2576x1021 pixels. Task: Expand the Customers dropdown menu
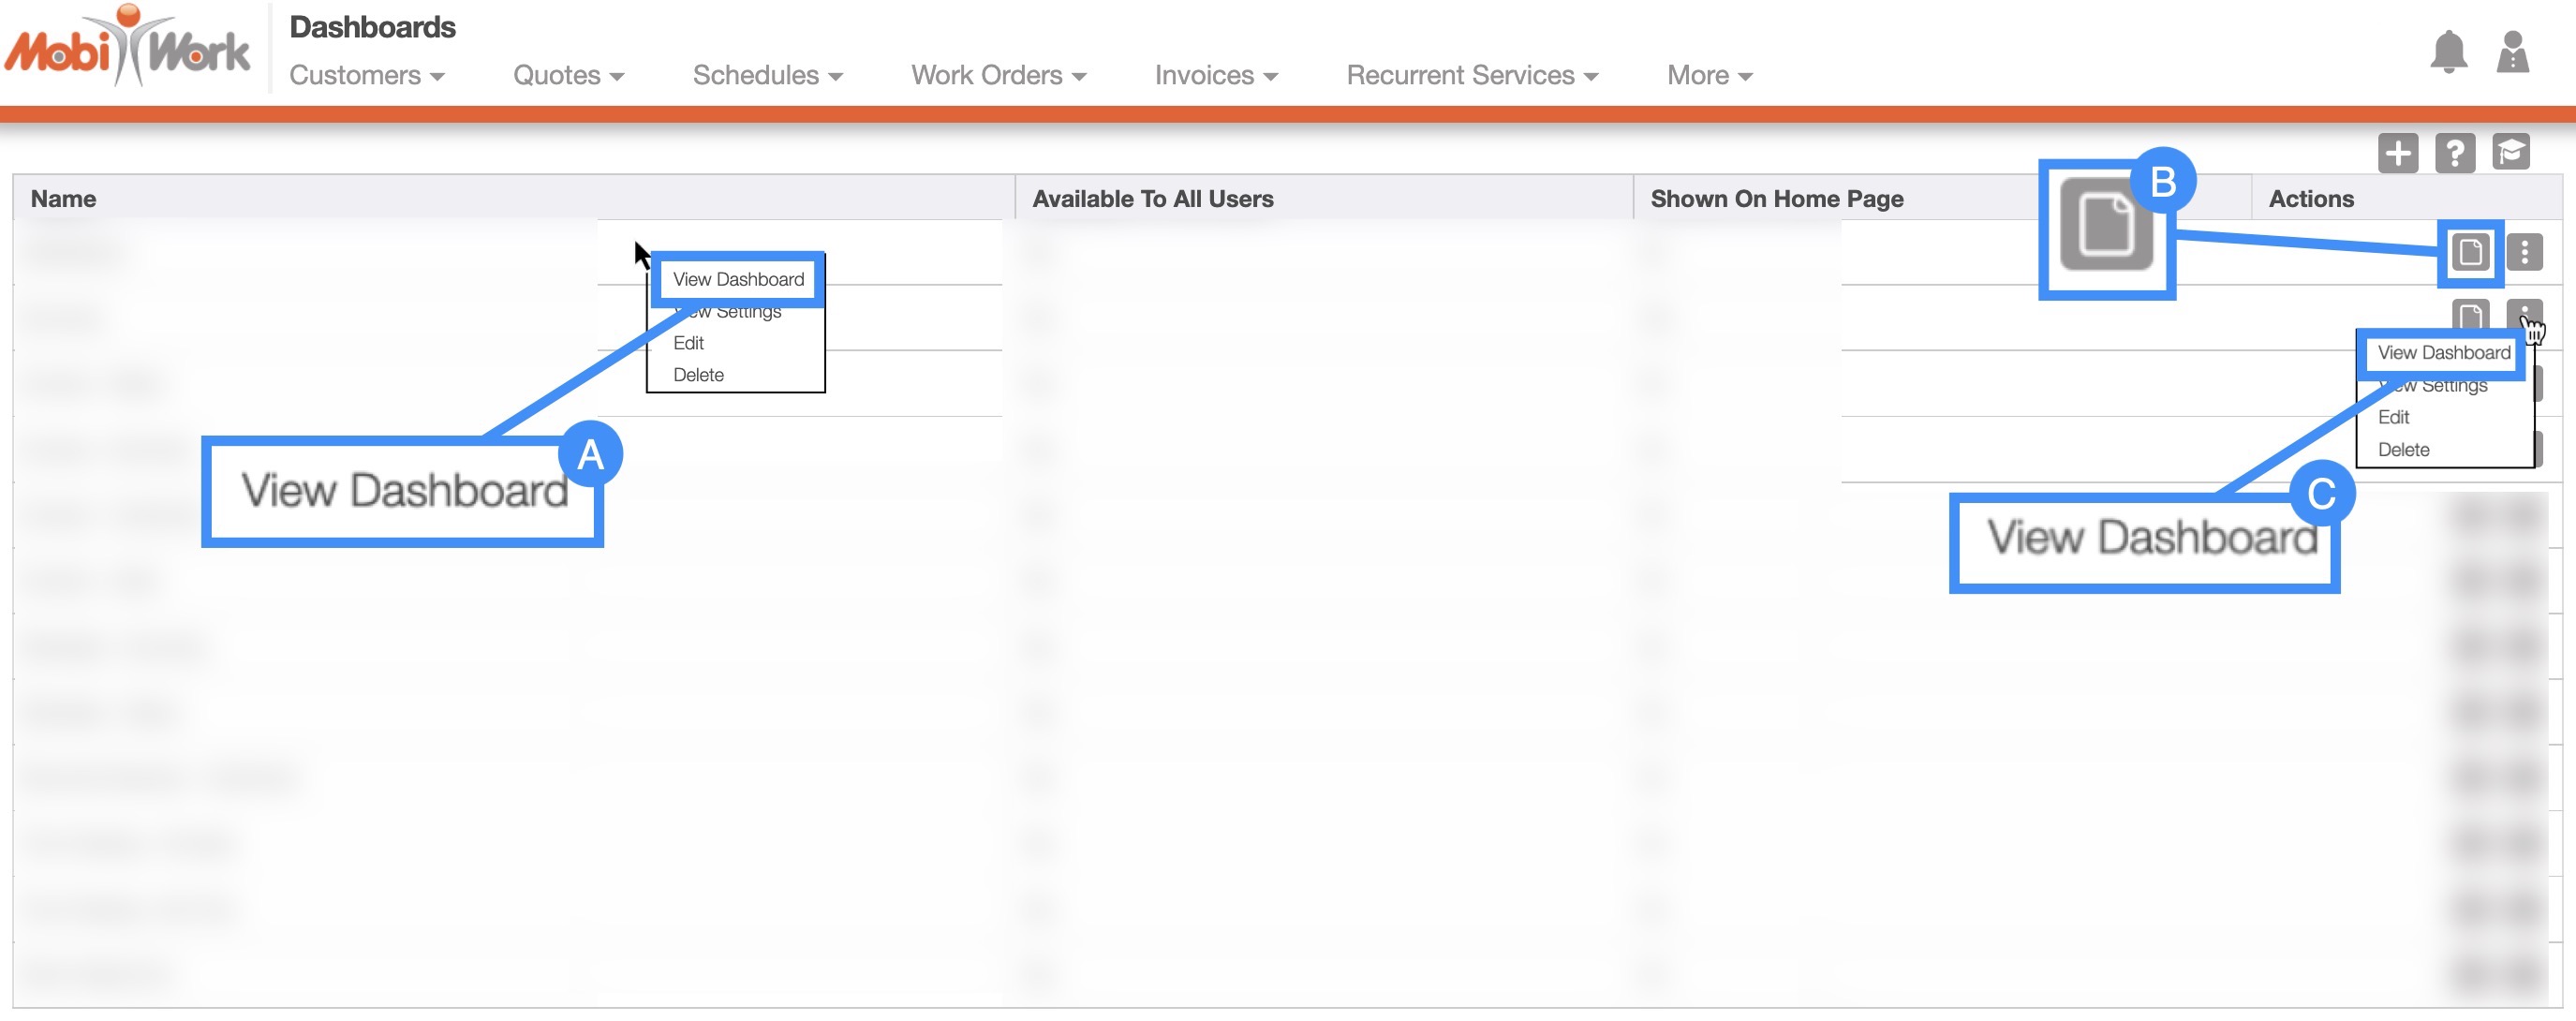click(x=366, y=76)
